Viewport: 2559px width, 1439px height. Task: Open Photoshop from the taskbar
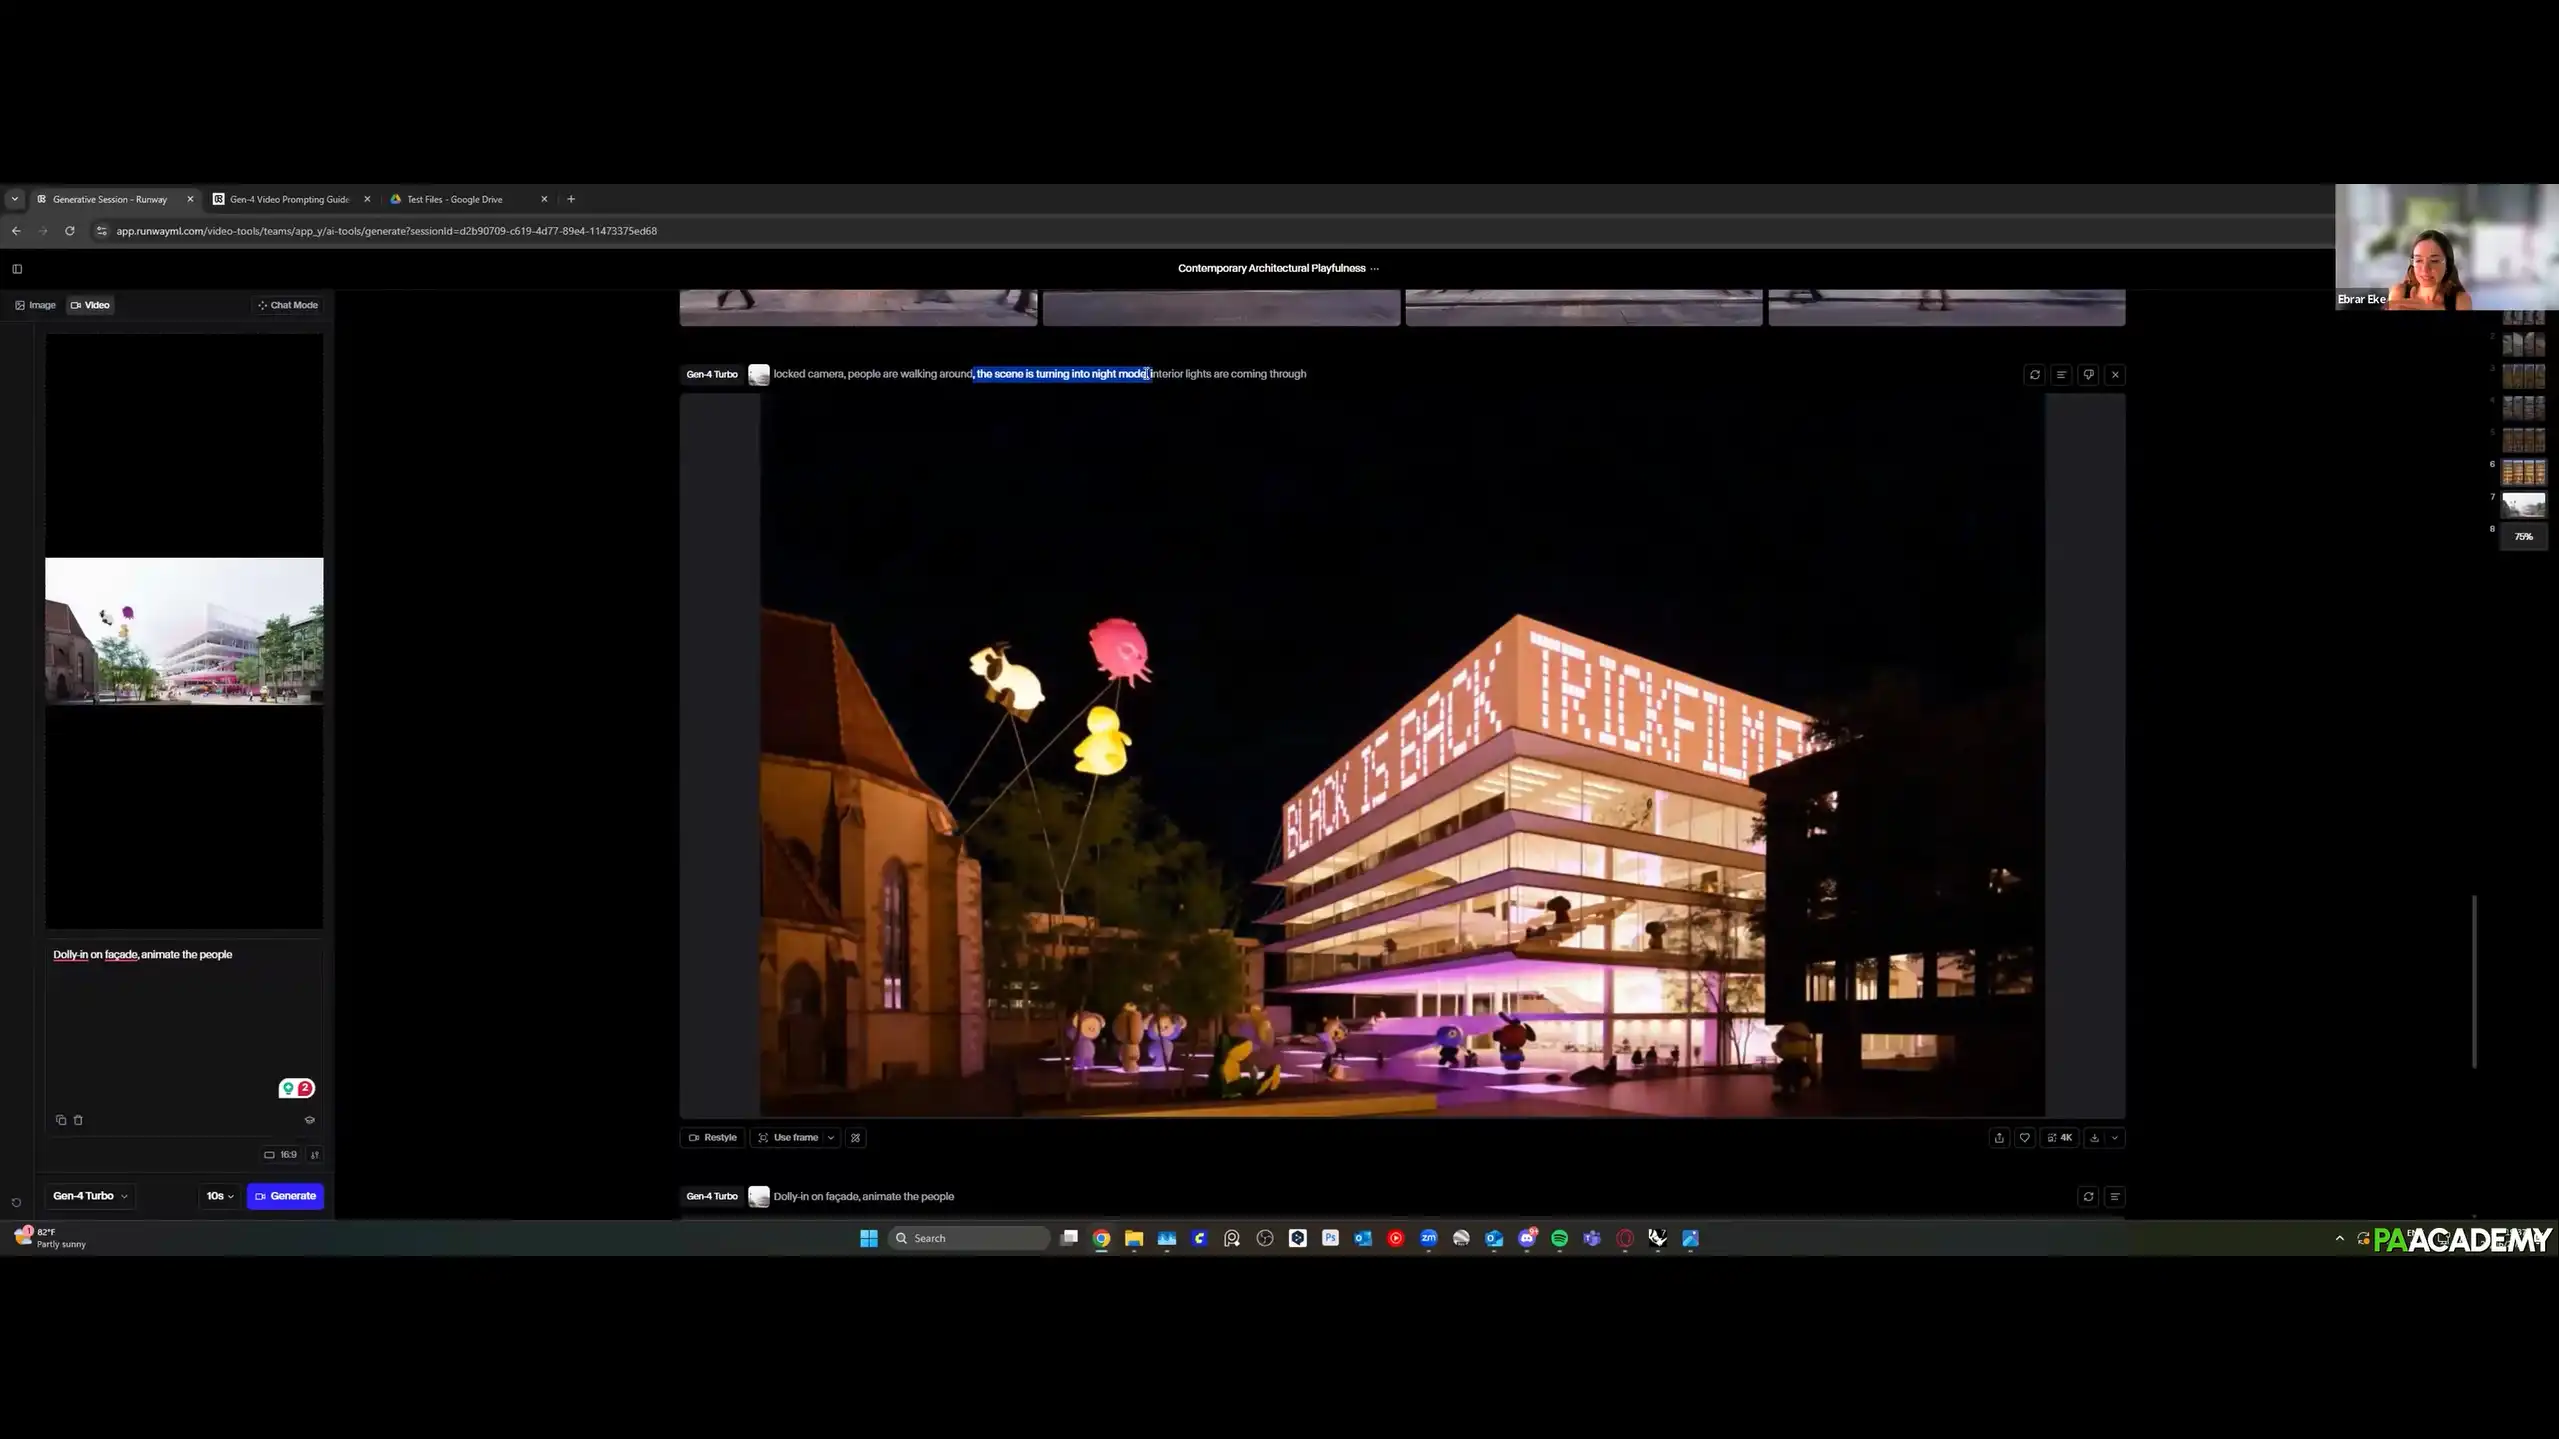point(1330,1238)
